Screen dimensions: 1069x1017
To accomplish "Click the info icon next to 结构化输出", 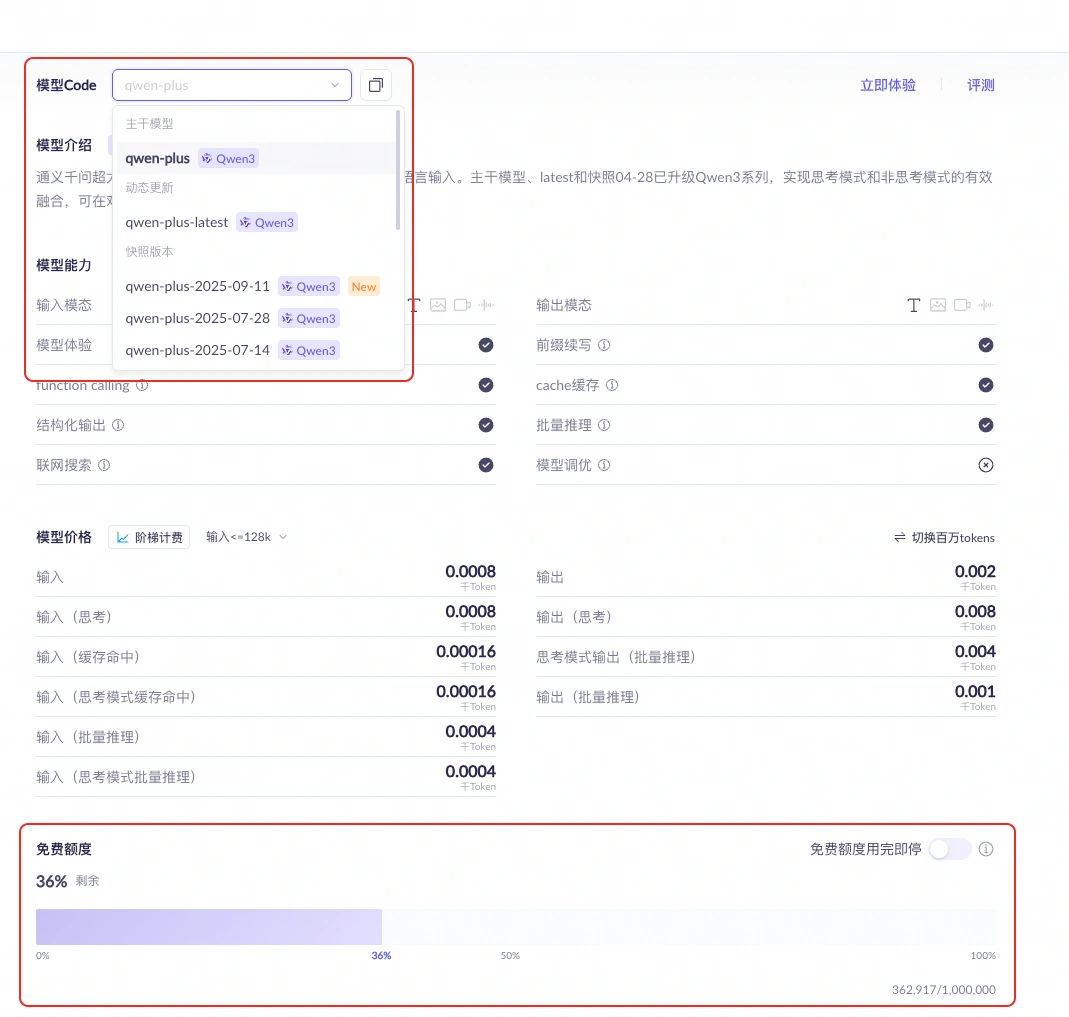I will [118, 425].
